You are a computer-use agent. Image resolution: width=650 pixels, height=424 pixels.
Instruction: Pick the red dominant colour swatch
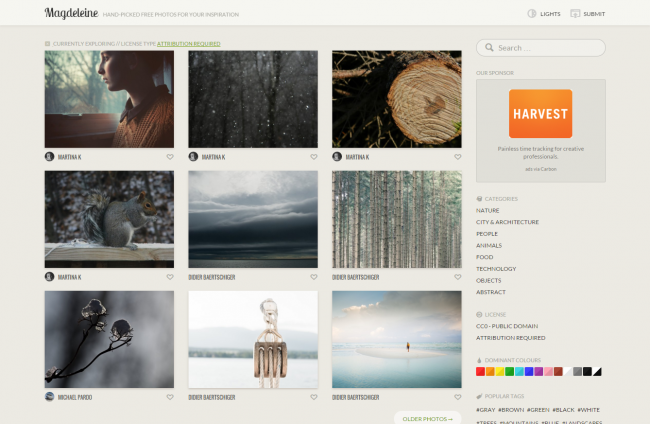(x=480, y=371)
